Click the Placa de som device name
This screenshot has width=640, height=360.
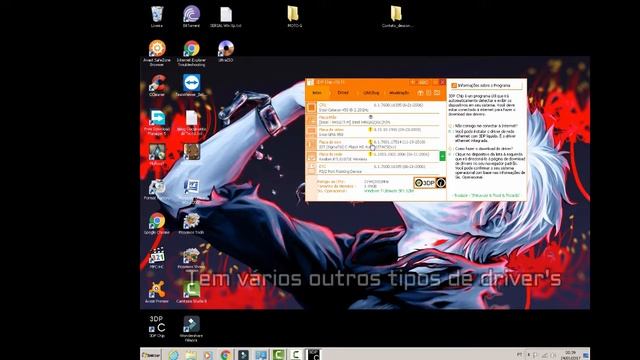(357, 147)
